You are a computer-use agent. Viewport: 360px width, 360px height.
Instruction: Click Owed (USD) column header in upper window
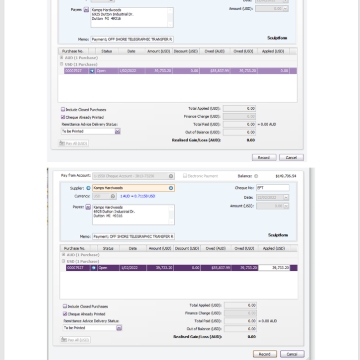(x=243, y=51)
